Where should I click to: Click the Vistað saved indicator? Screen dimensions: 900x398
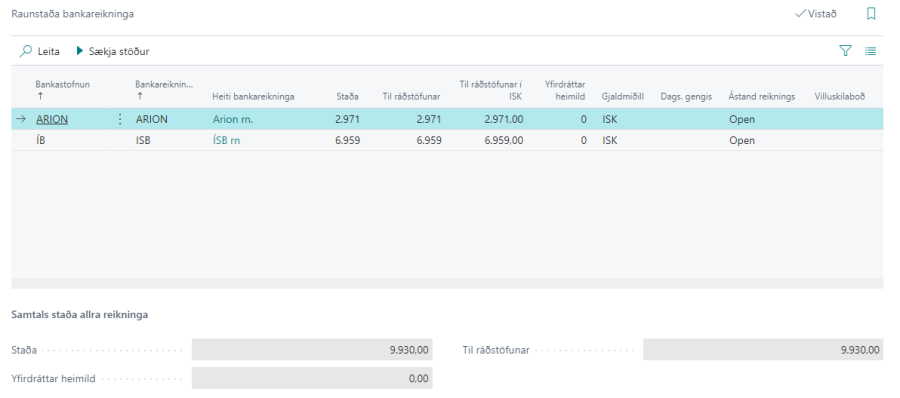pyautogui.click(x=816, y=14)
